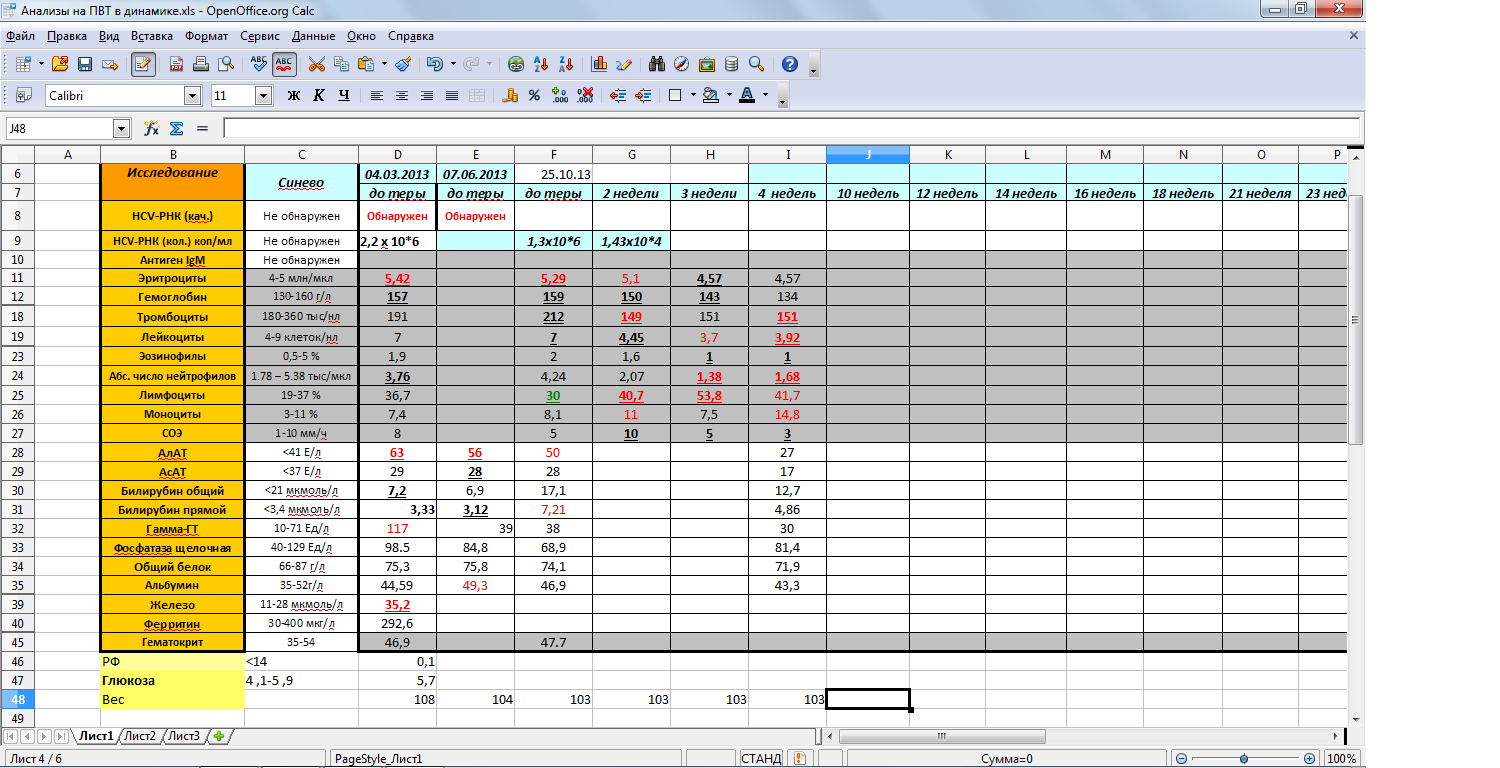Open the Navigator
This screenshot has width=1500, height=768.
pos(682,64)
